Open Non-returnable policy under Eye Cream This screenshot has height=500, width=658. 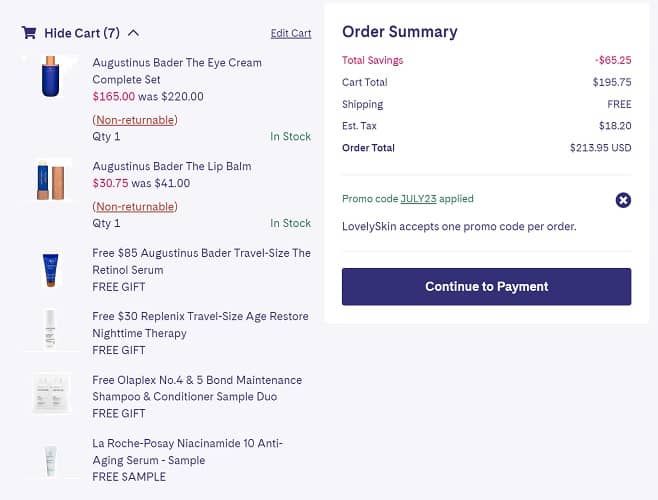pyautogui.click(x=135, y=120)
